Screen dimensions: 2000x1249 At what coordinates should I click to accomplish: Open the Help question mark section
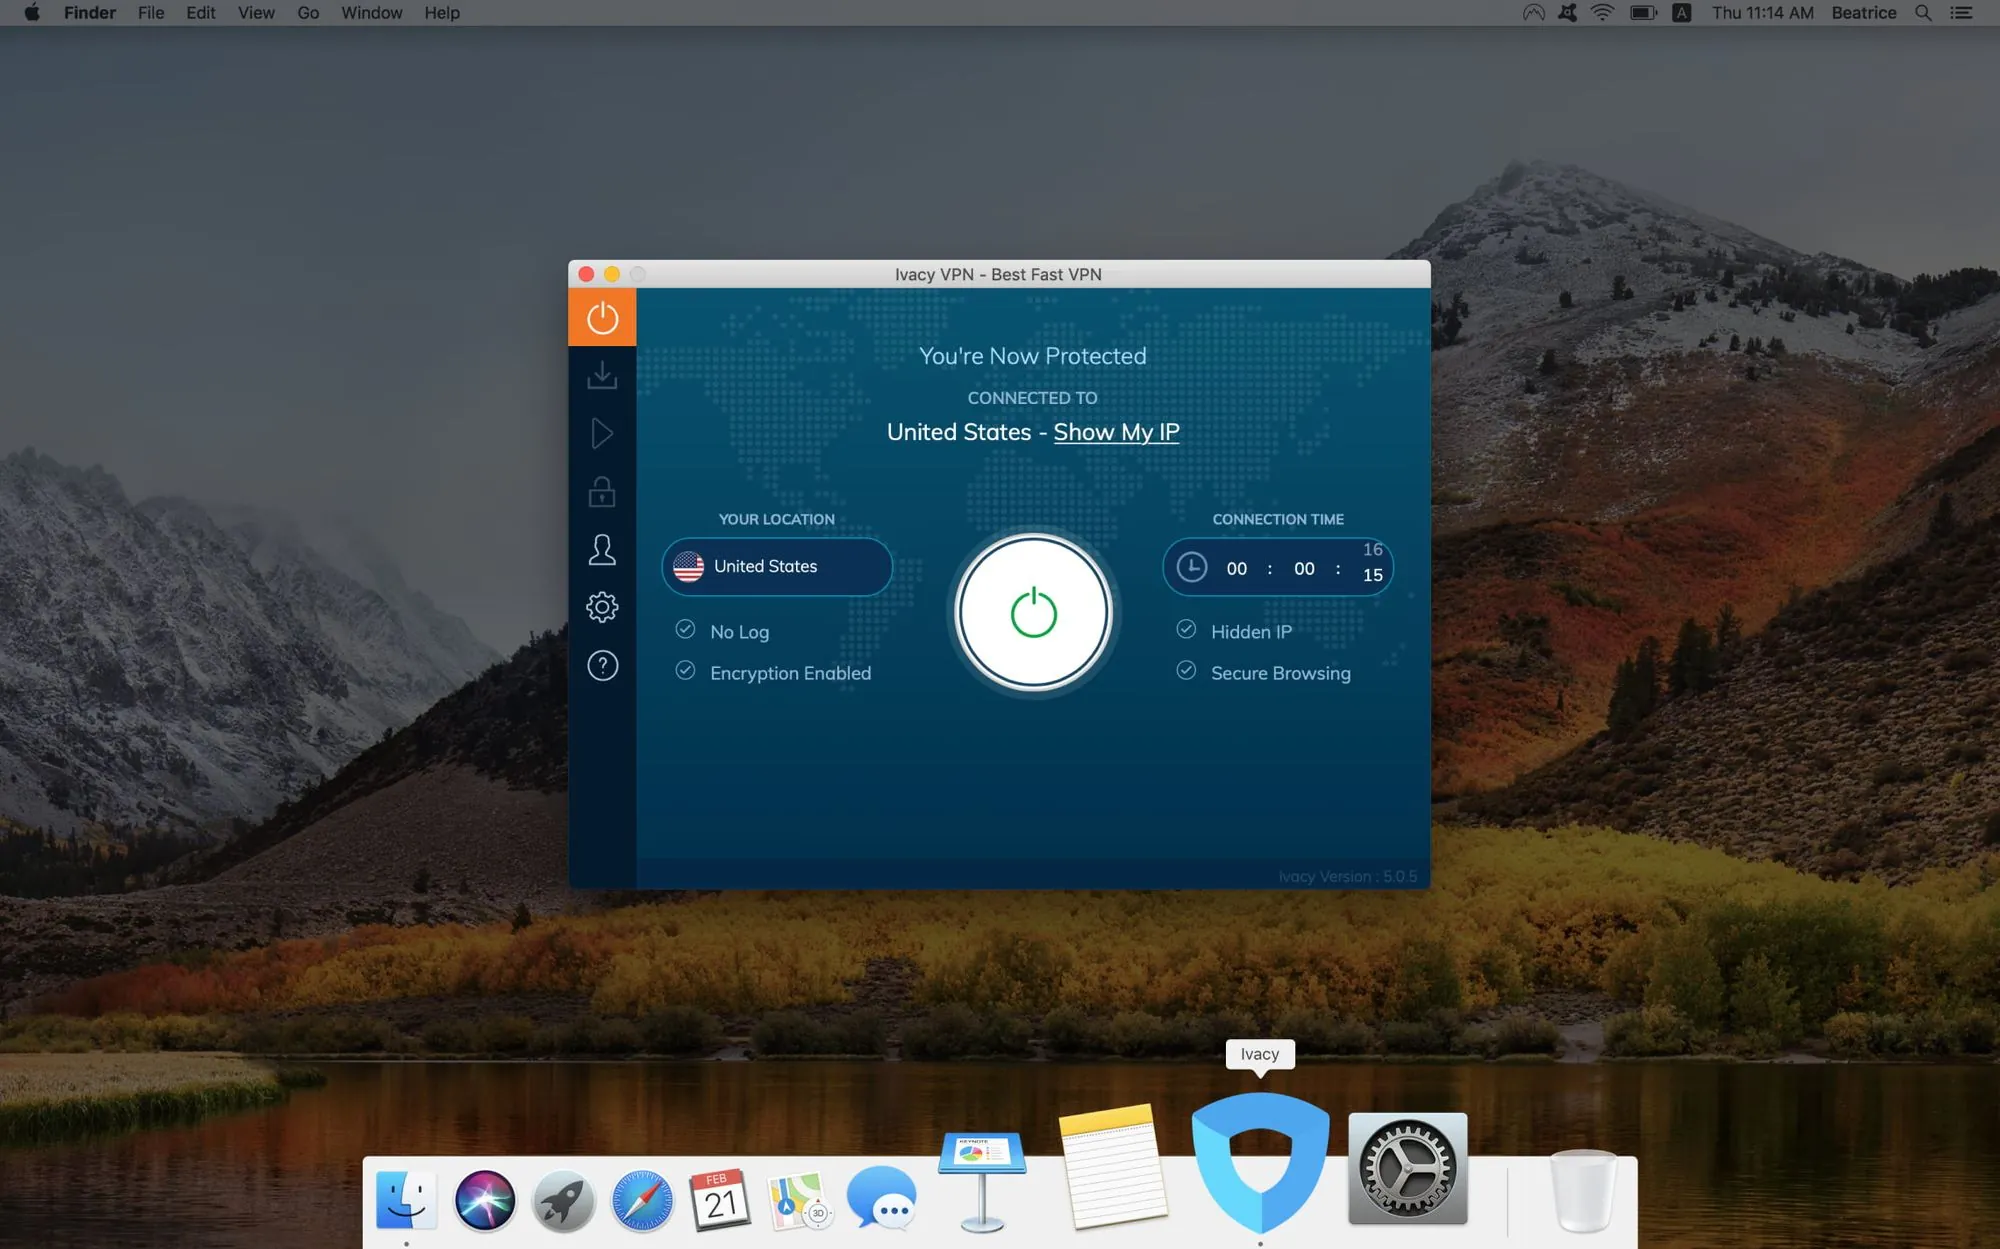pyautogui.click(x=602, y=666)
